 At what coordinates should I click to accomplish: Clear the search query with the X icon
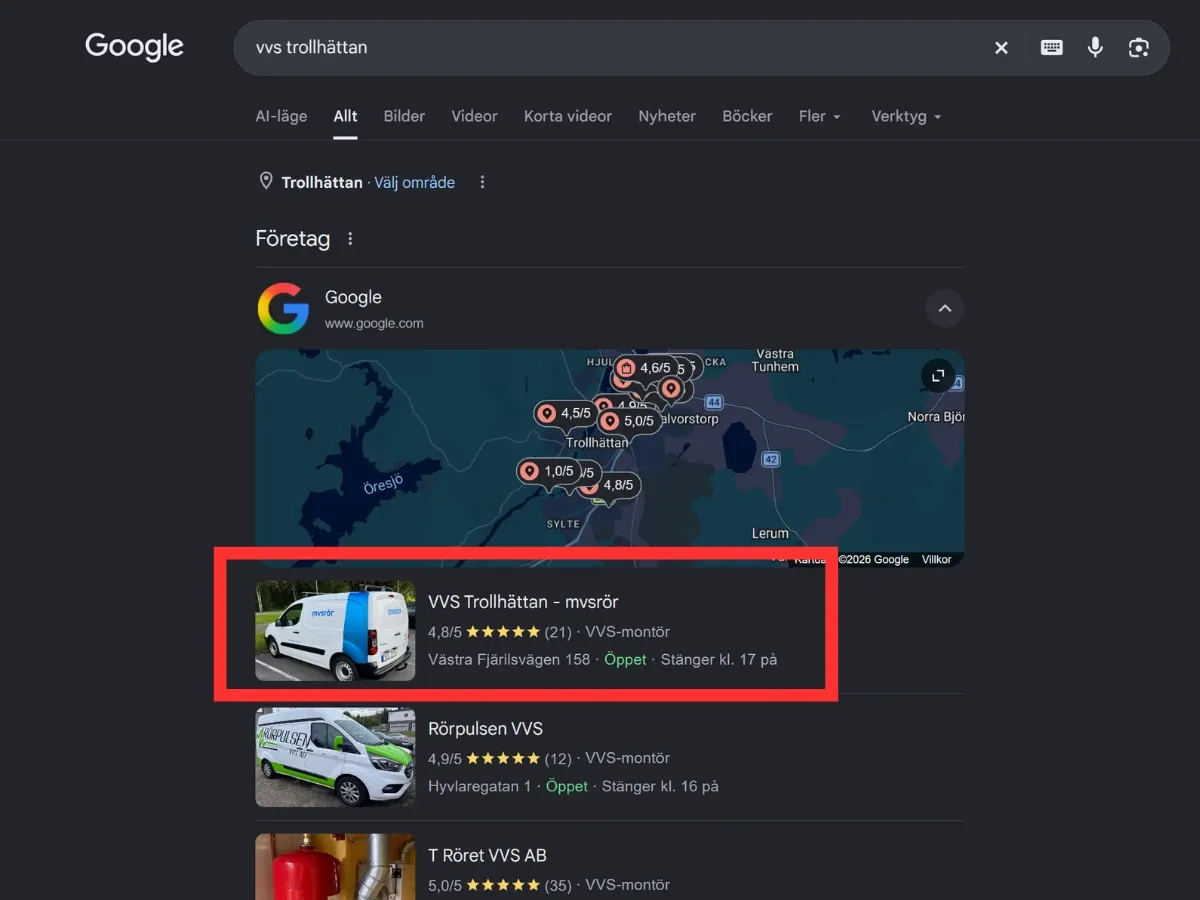[1001, 48]
